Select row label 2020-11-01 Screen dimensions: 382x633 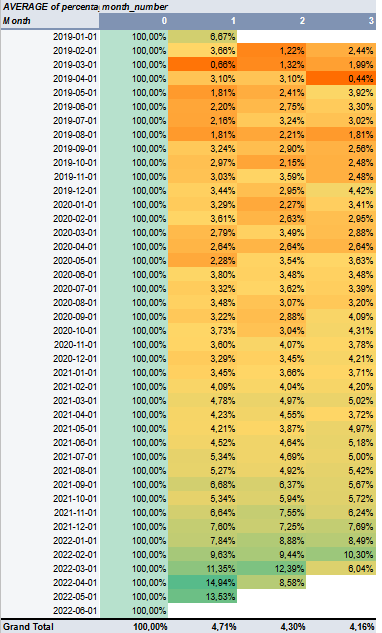click(x=50, y=344)
